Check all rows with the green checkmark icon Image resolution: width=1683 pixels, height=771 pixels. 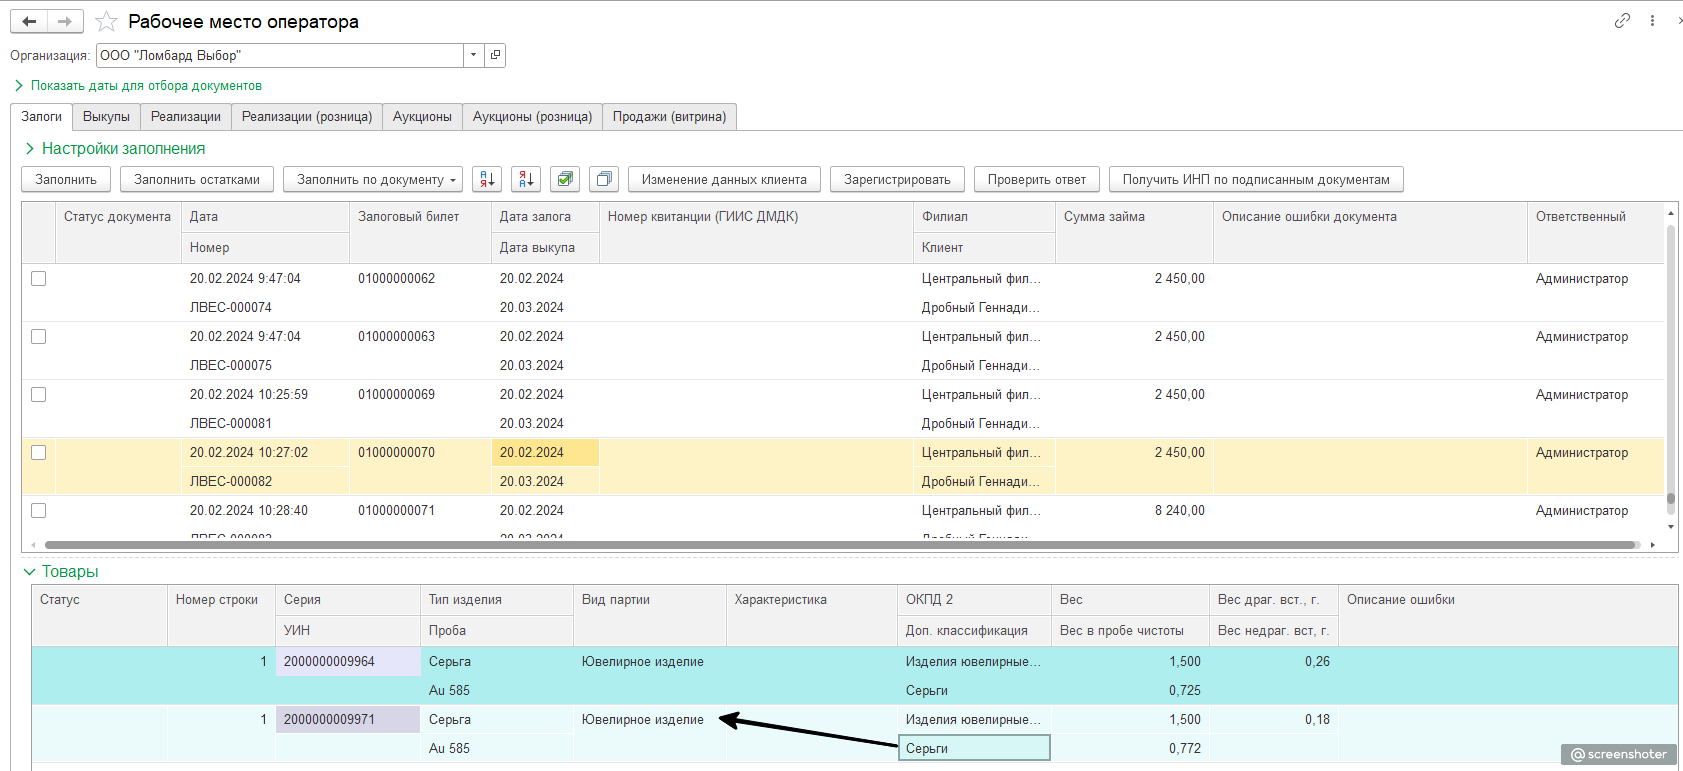coord(565,179)
